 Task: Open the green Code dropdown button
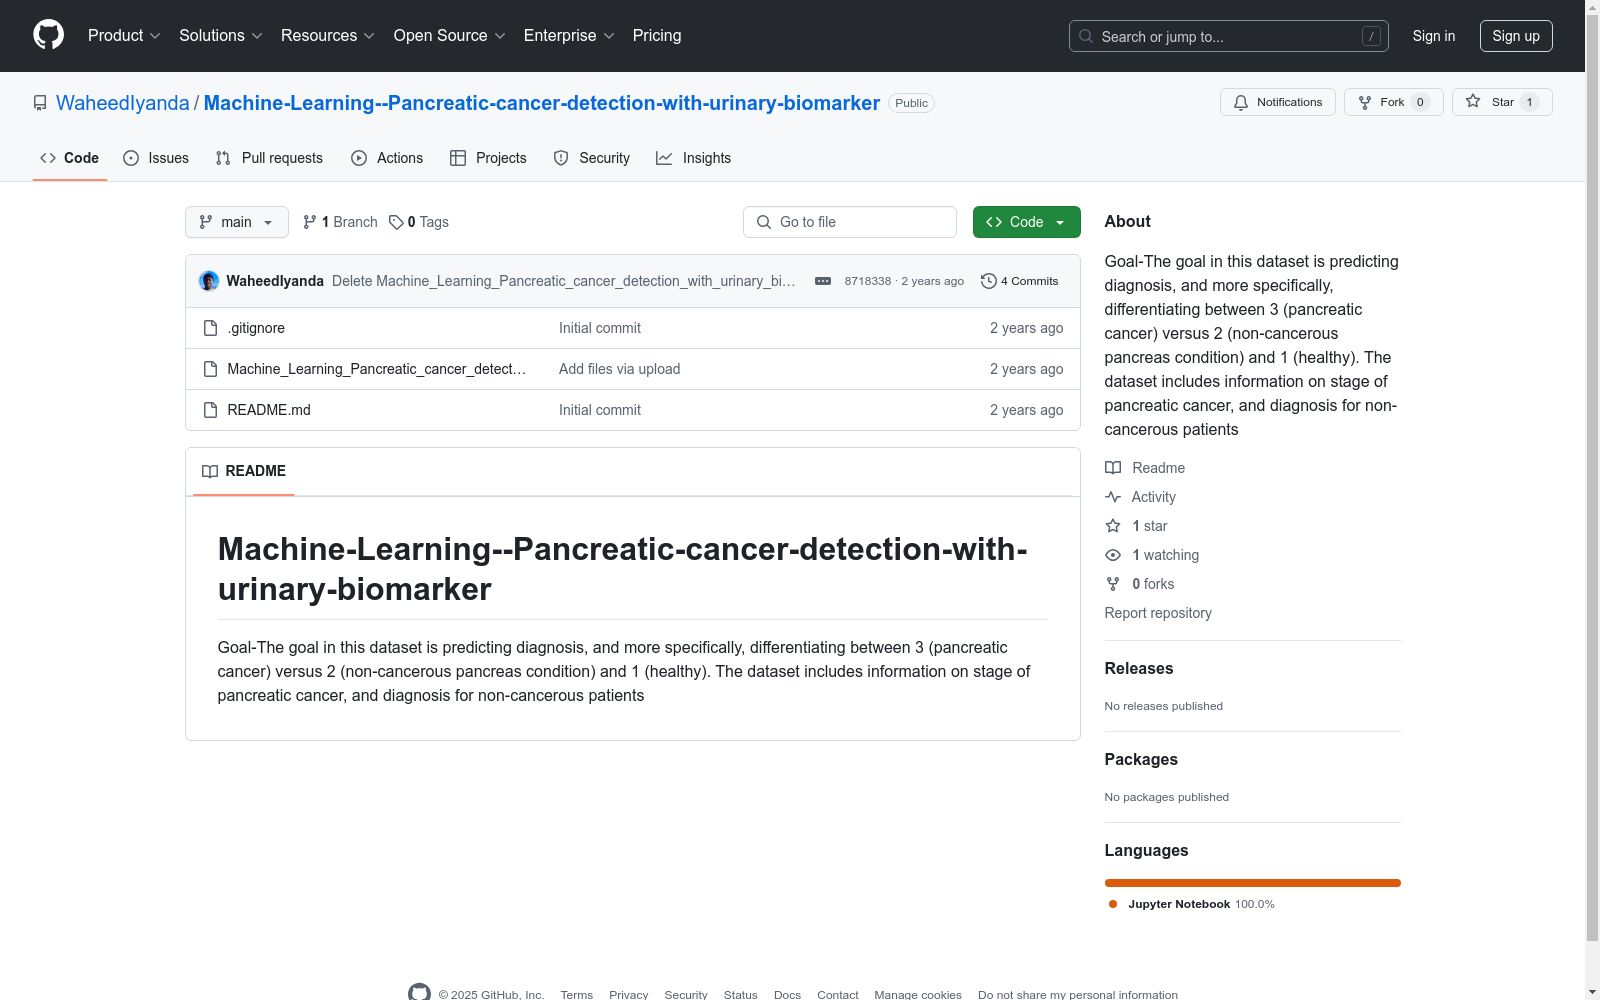pos(1027,222)
